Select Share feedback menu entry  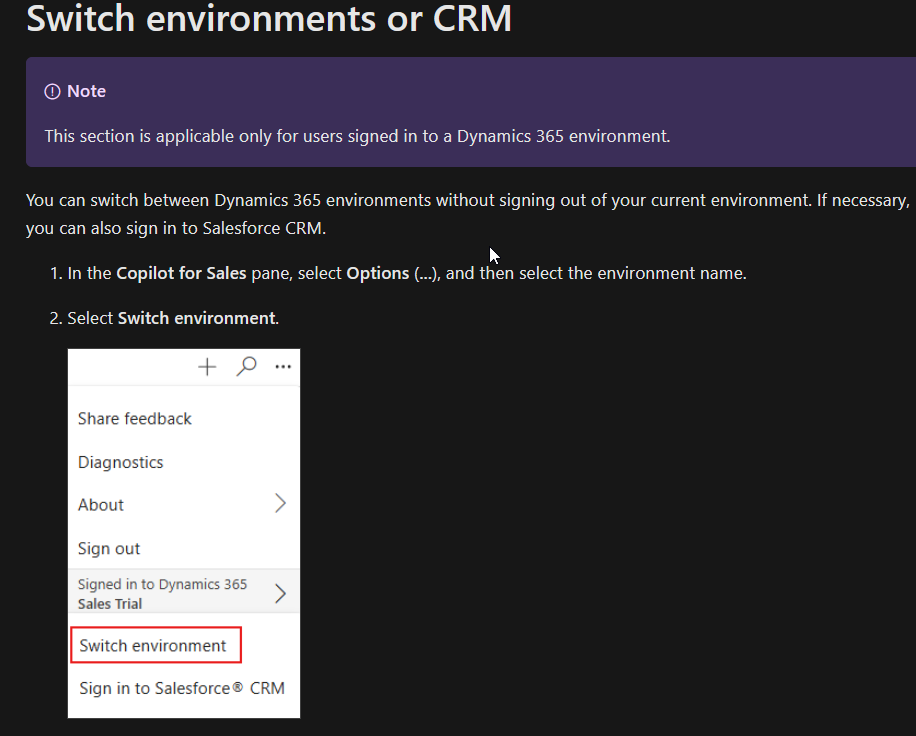tap(134, 419)
